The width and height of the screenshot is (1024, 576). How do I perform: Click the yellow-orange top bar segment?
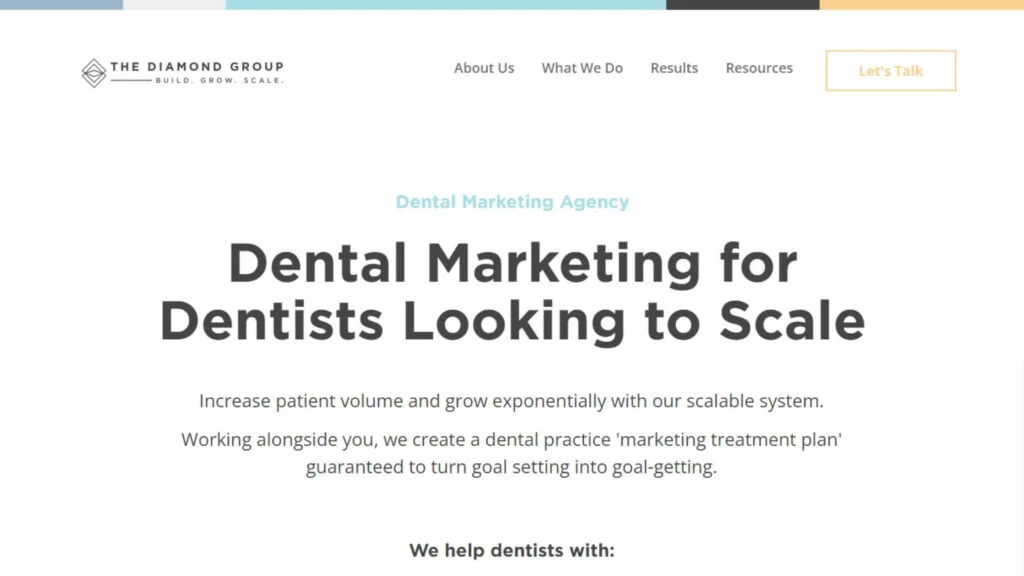click(921, 5)
